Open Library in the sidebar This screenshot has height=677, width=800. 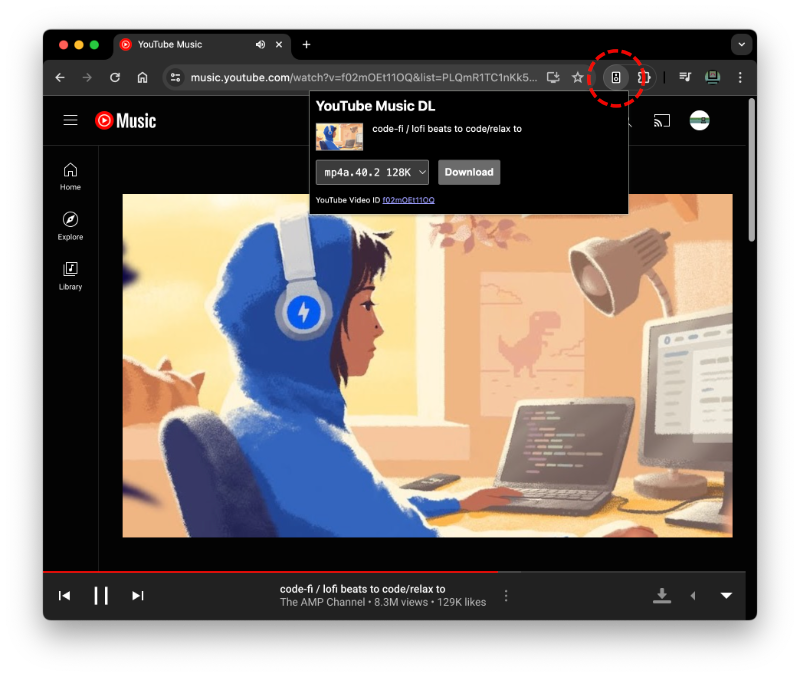(x=70, y=276)
